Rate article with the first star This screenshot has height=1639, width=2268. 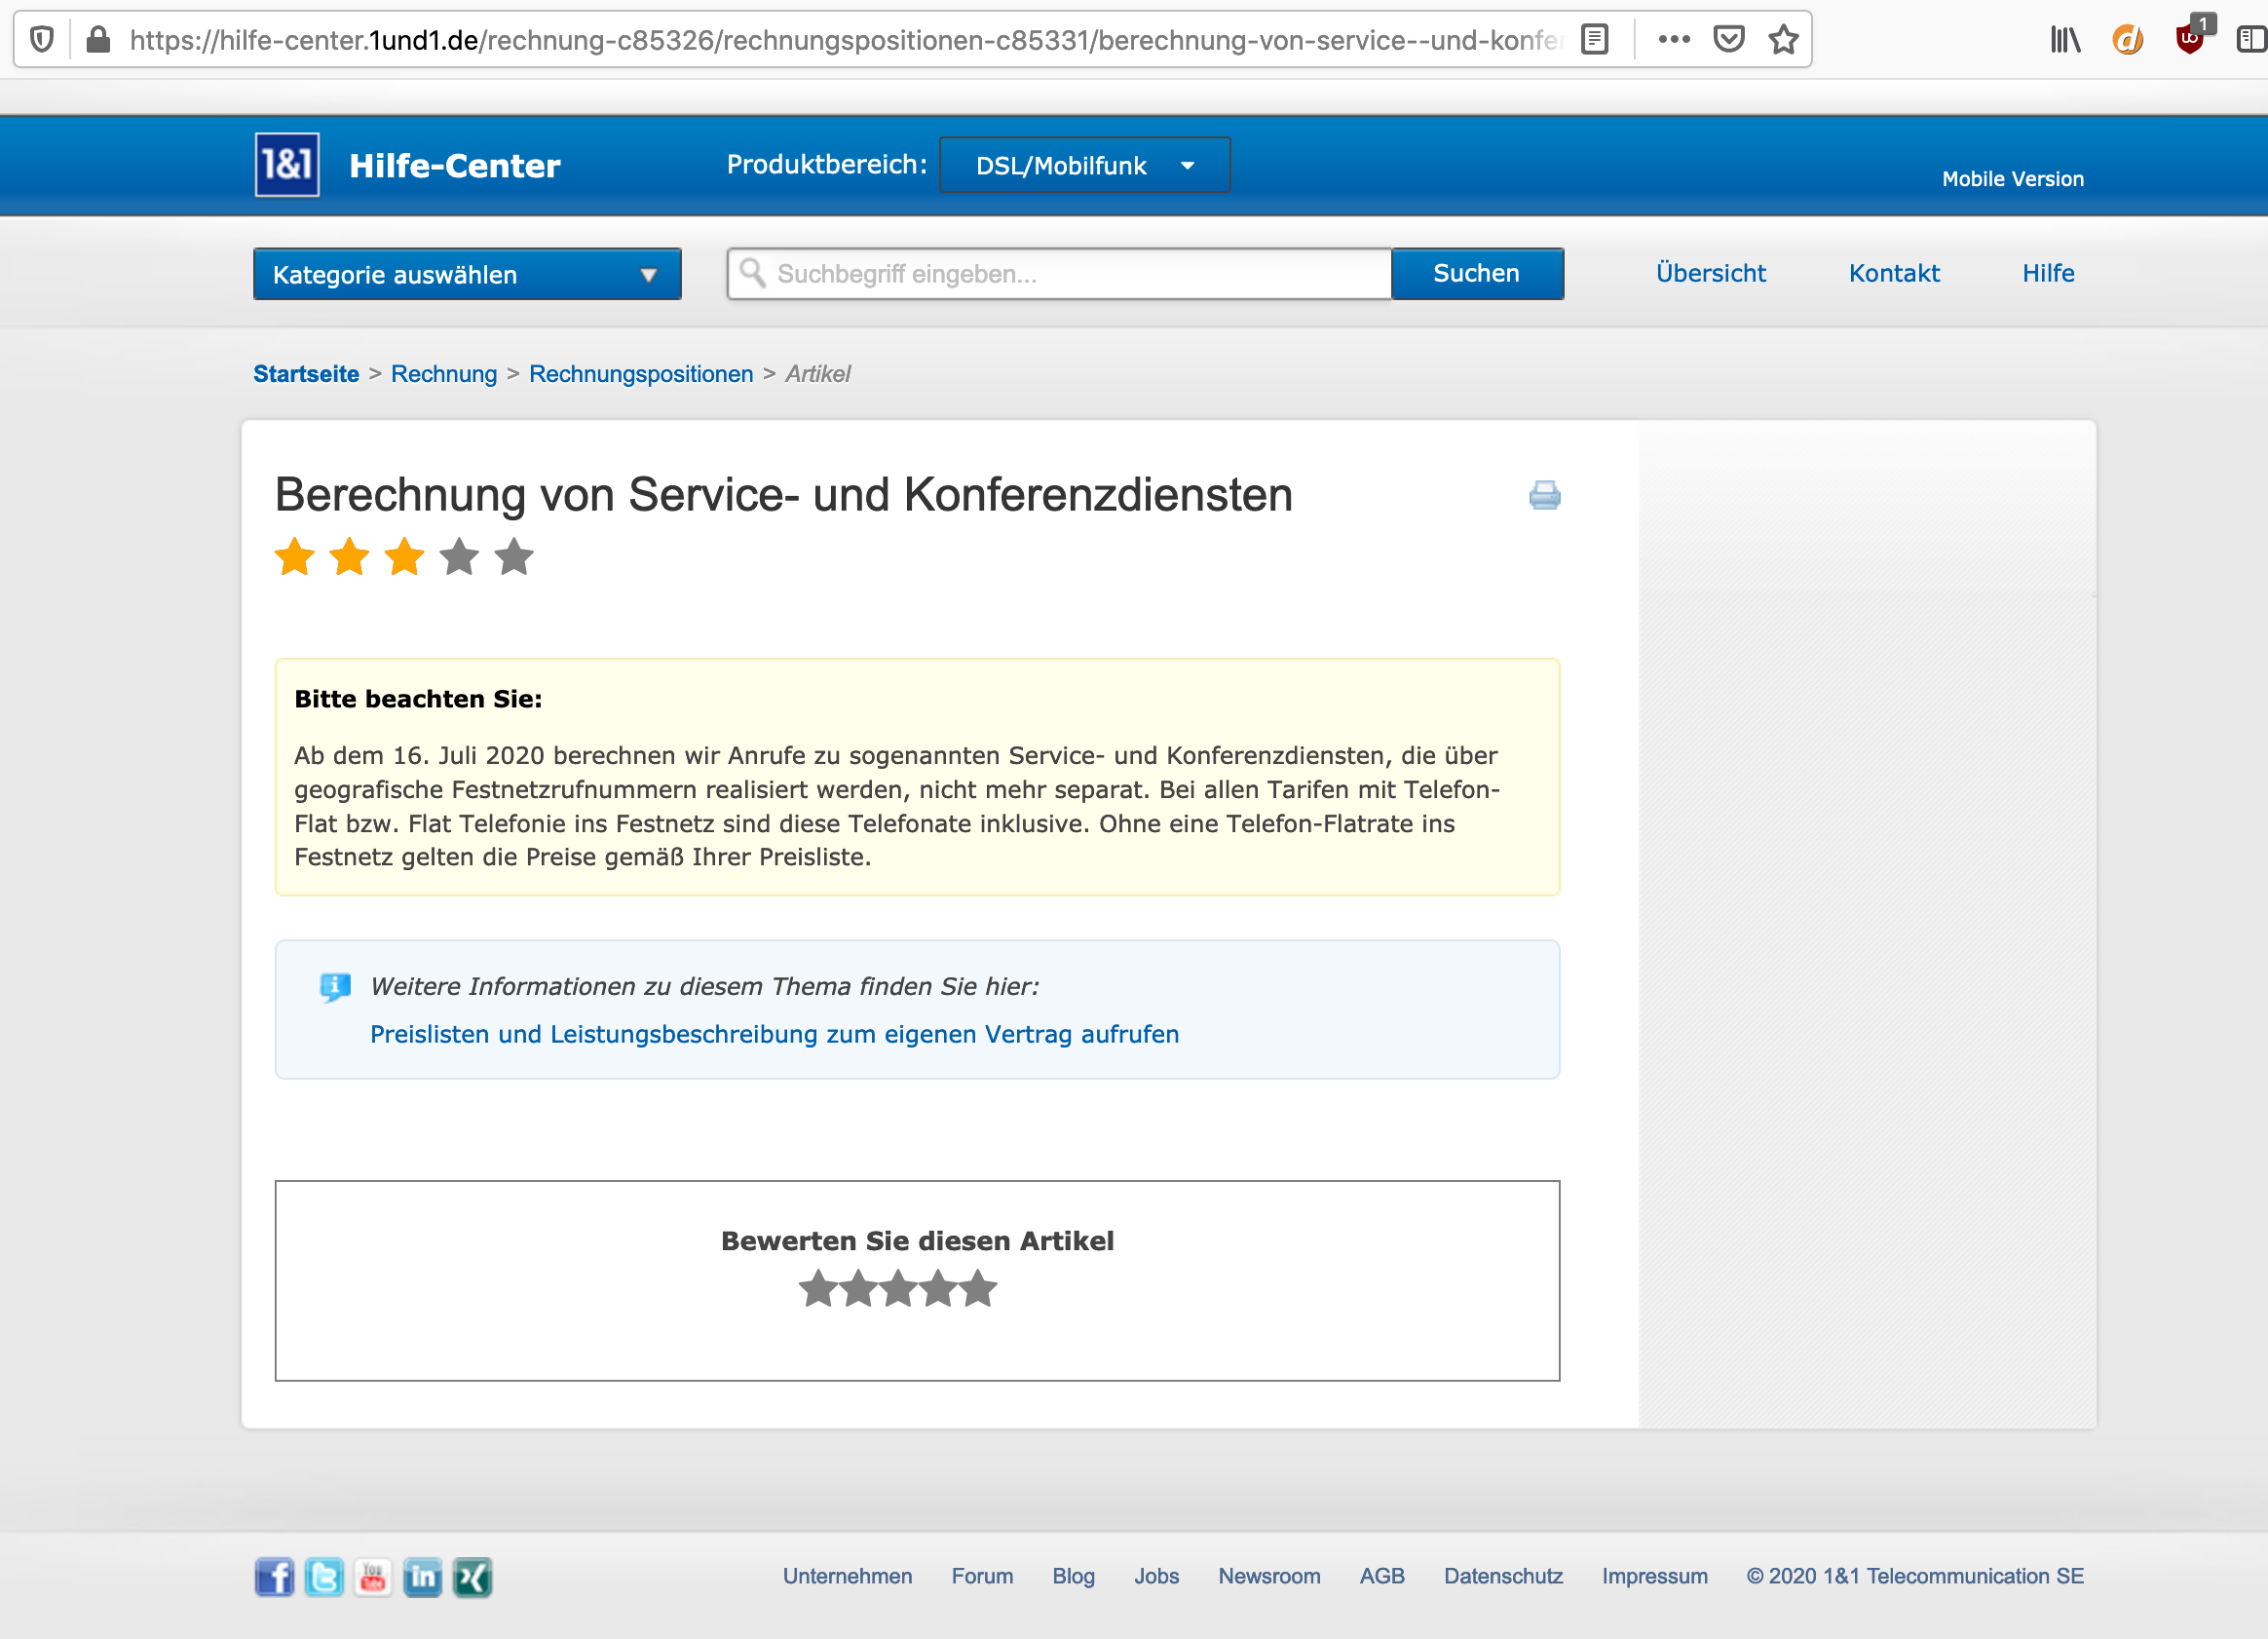click(x=818, y=1289)
